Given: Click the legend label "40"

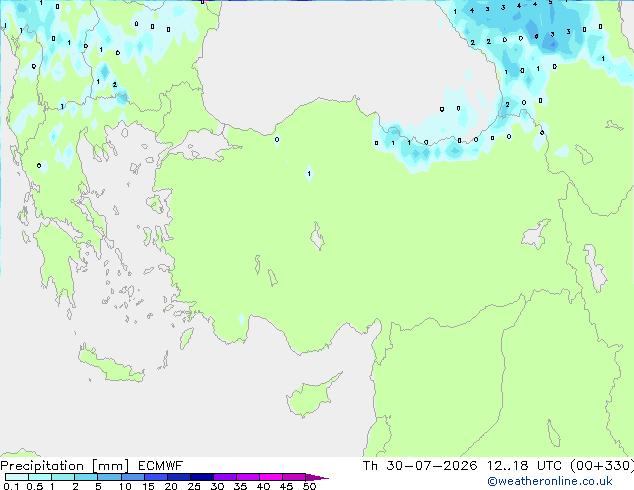Looking at the screenshot, I should pos(263,486).
